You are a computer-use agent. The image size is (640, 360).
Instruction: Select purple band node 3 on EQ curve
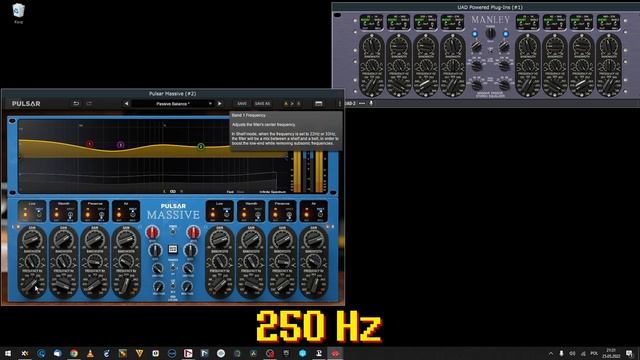(x=120, y=145)
